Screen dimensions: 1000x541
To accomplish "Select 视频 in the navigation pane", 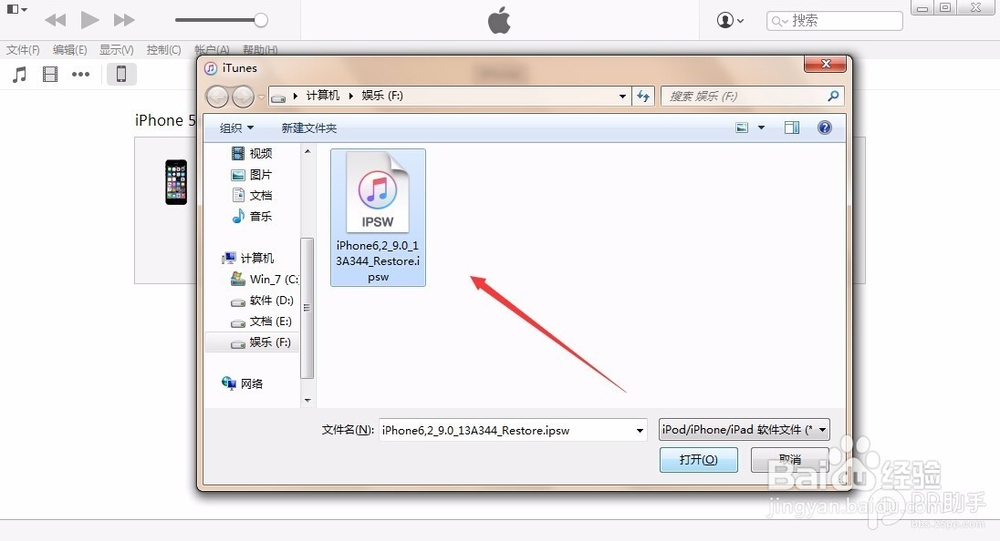I will tap(253, 153).
